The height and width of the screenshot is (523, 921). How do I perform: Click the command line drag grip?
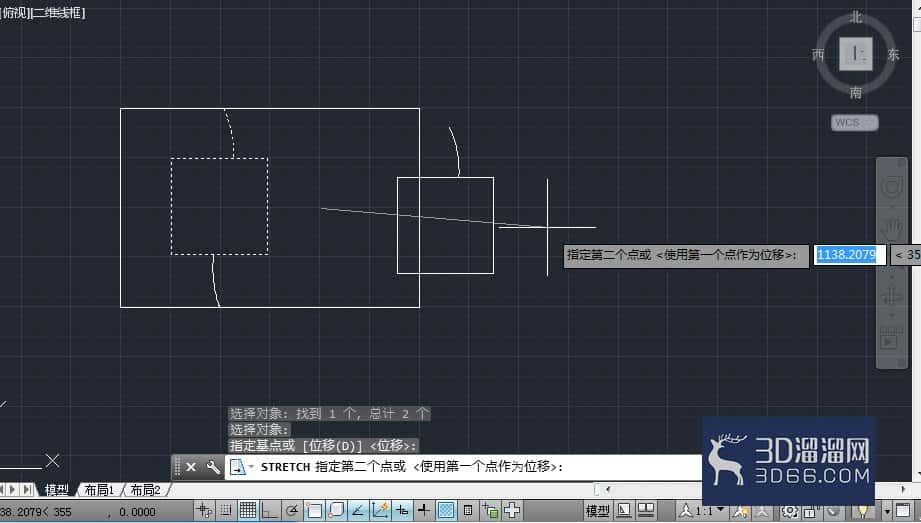[x=177, y=467]
